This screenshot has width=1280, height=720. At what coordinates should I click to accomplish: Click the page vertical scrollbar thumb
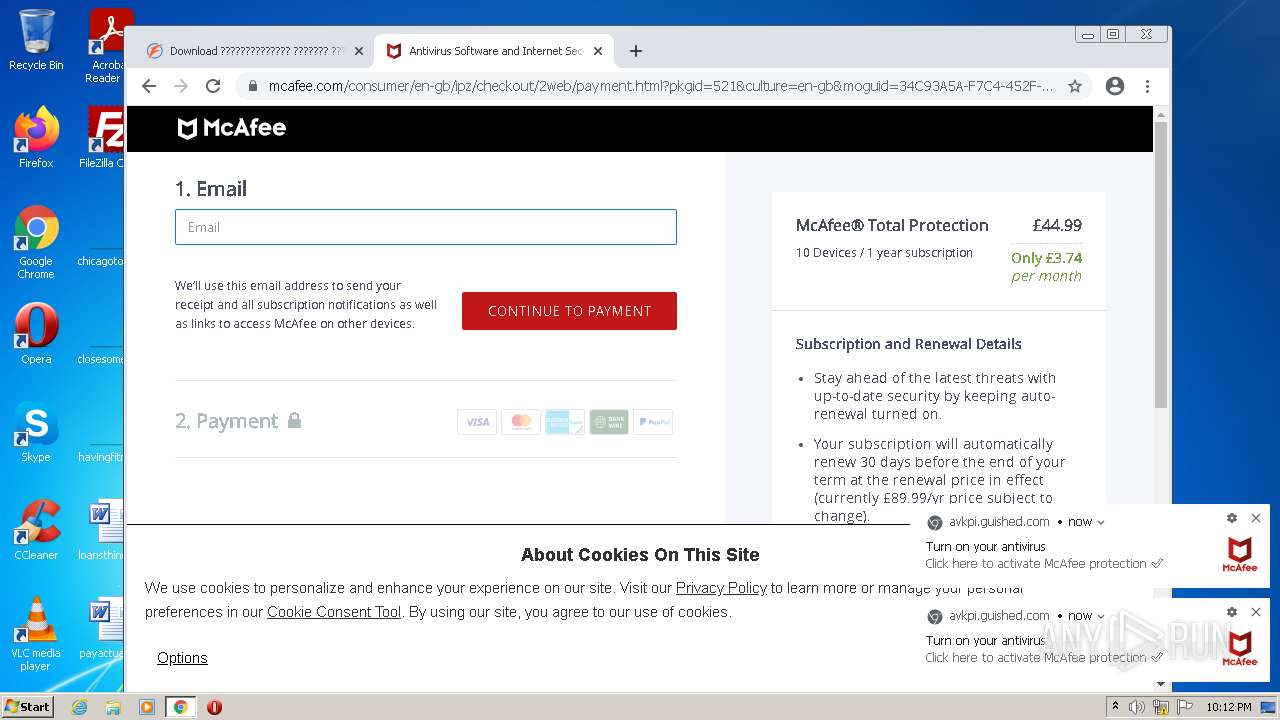click(1161, 265)
